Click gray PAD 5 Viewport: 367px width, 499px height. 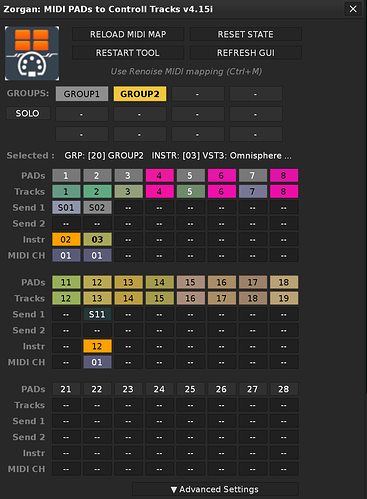190,176
